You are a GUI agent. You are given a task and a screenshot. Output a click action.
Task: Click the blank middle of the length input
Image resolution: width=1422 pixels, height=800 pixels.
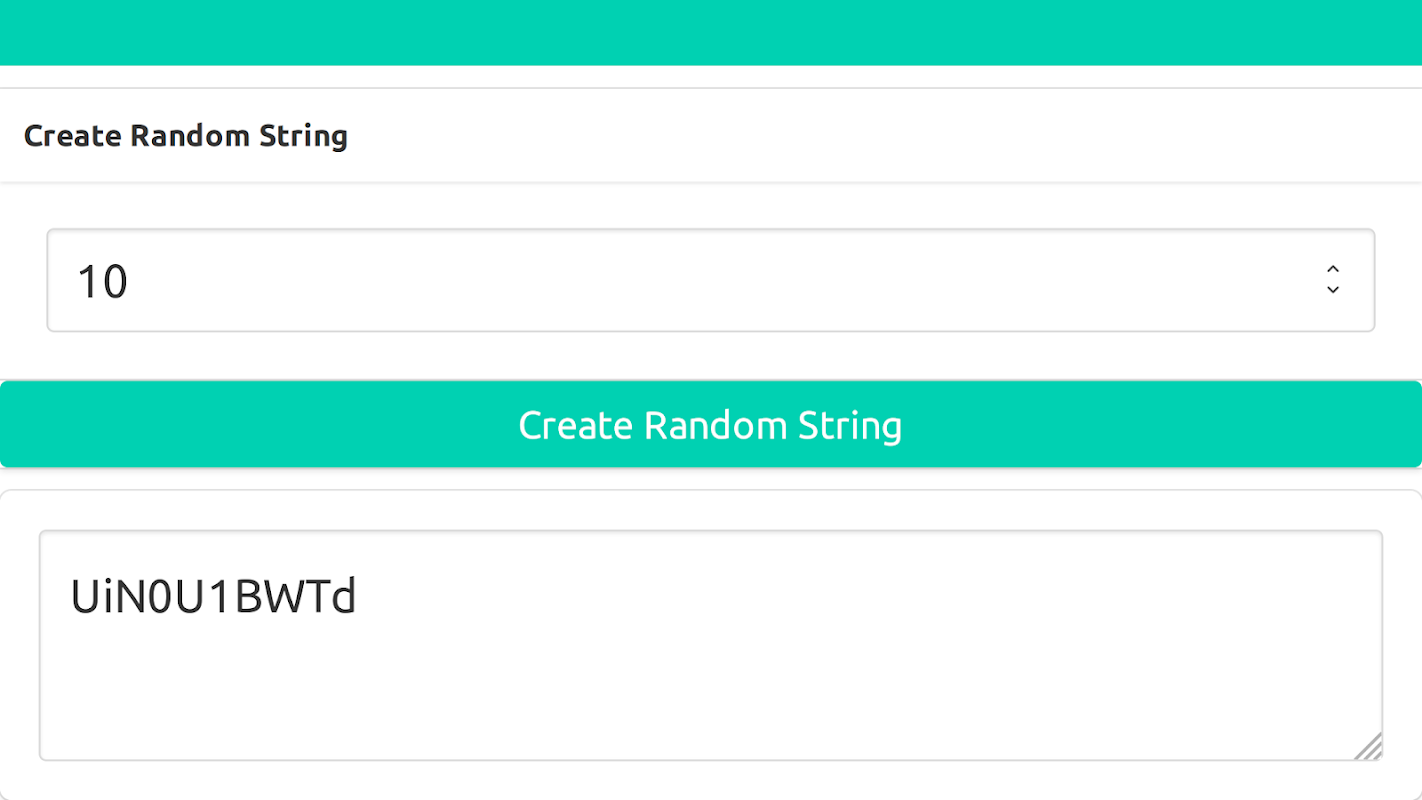pos(700,281)
